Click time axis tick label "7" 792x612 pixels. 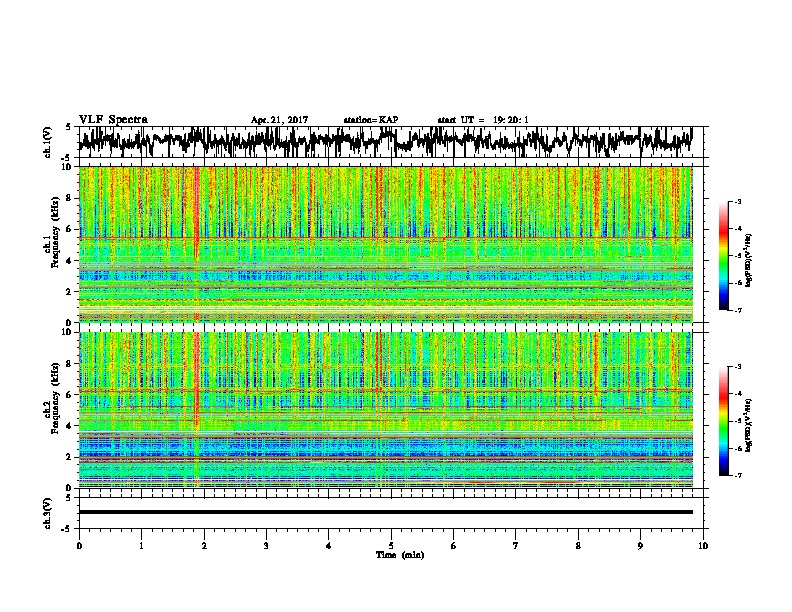pos(516,545)
